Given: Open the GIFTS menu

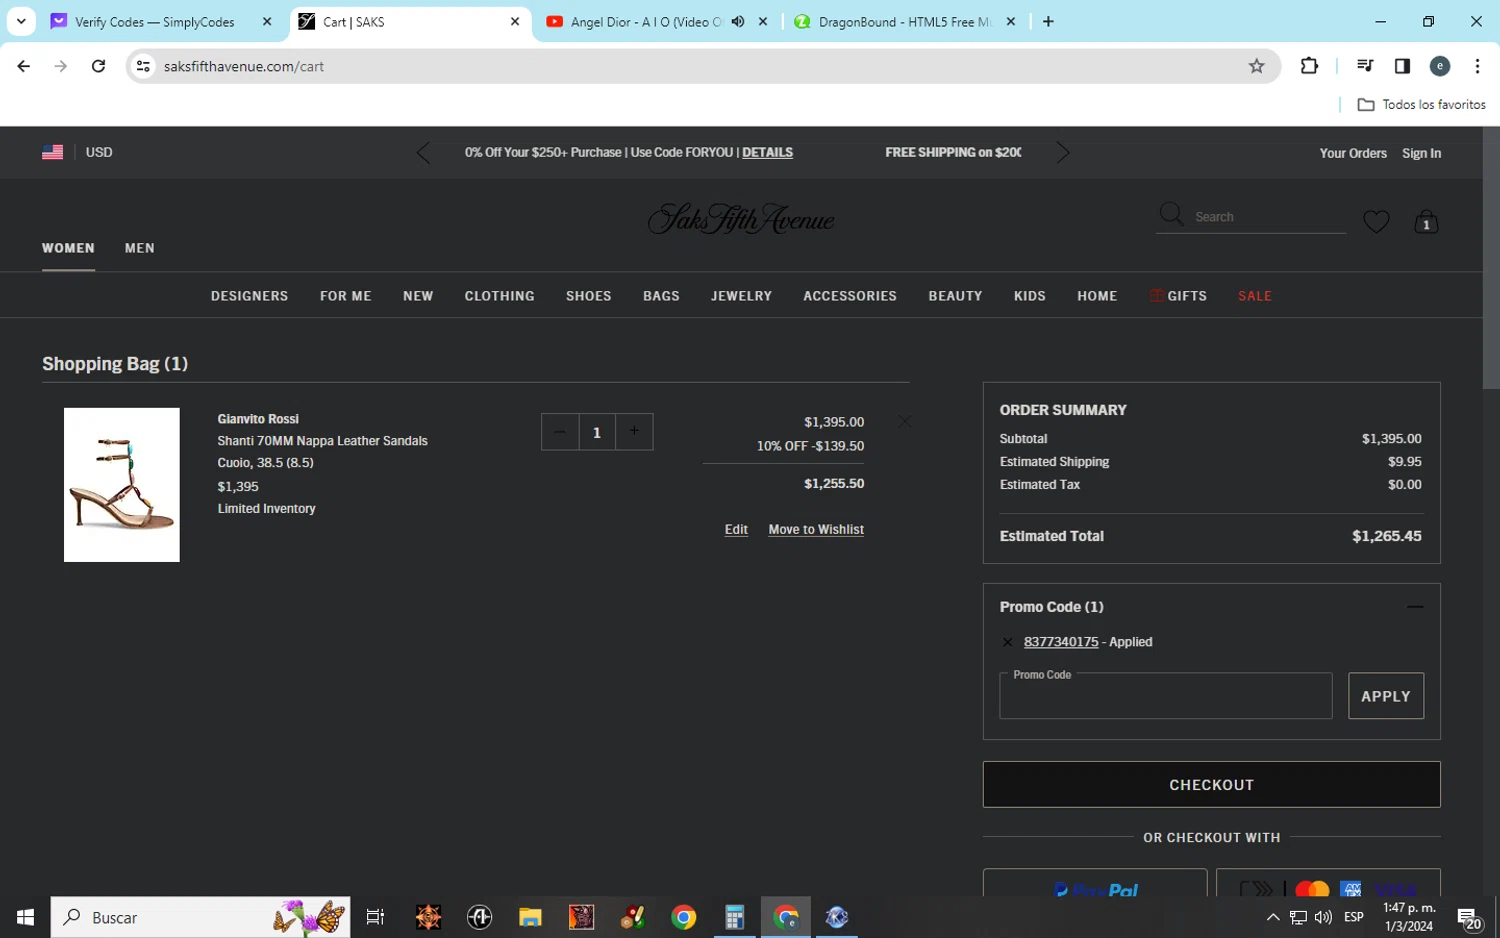Looking at the screenshot, I should coord(1178,296).
